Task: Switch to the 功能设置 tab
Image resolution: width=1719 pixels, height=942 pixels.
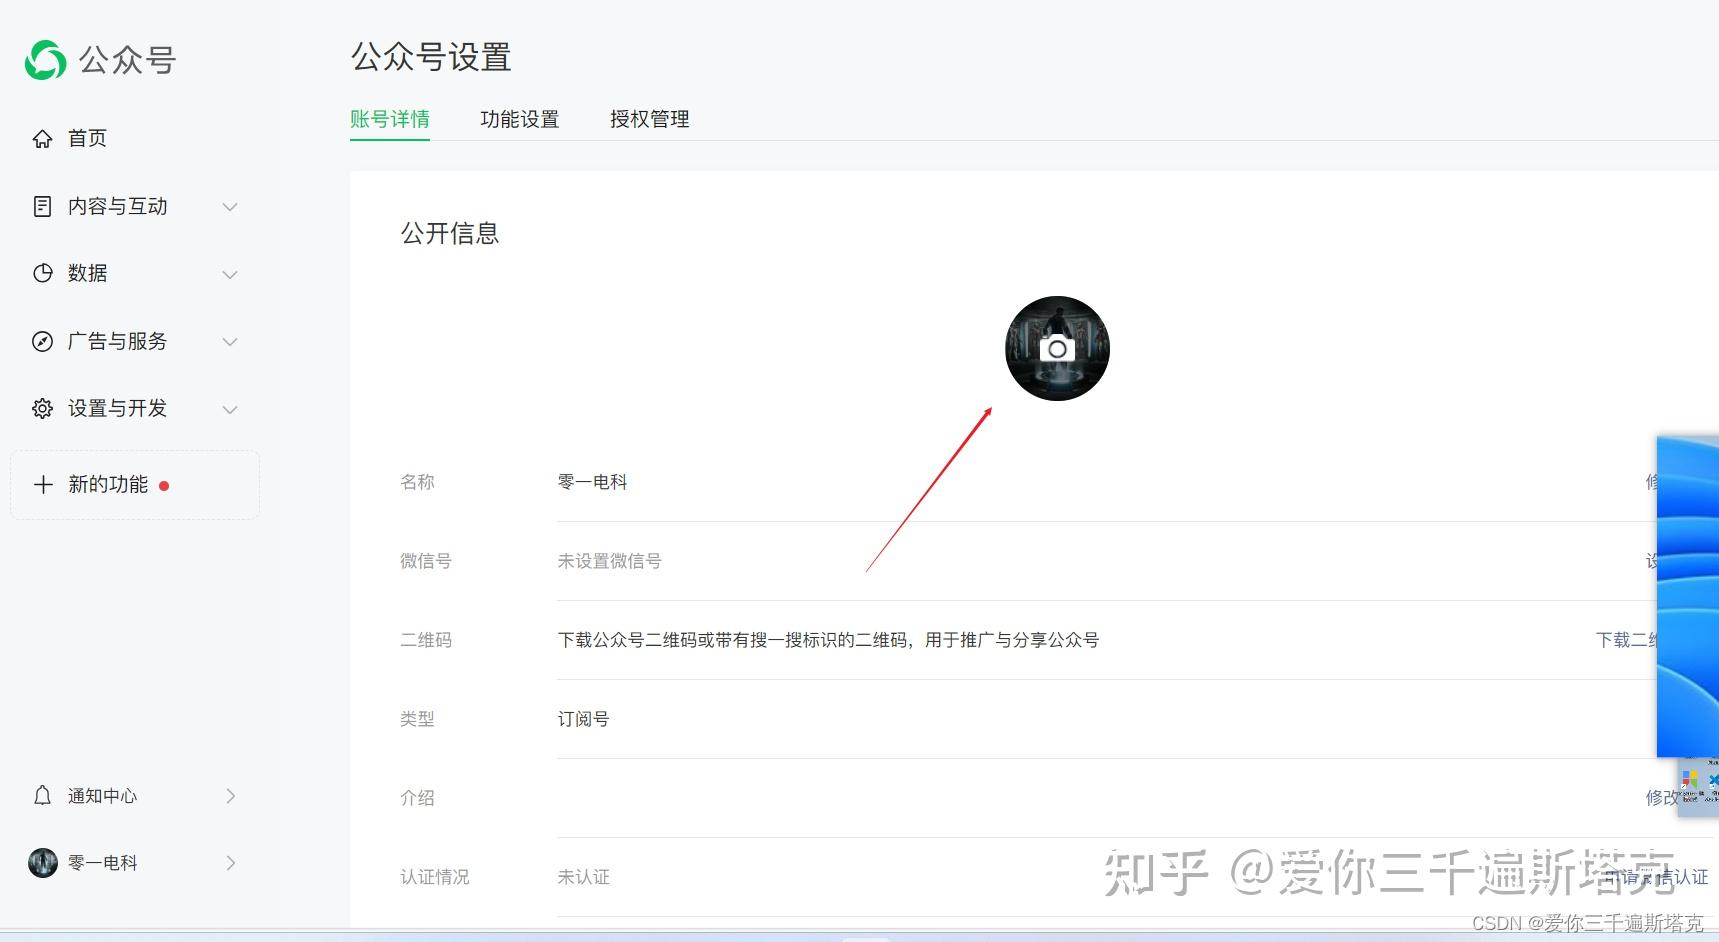Action: [520, 119]
